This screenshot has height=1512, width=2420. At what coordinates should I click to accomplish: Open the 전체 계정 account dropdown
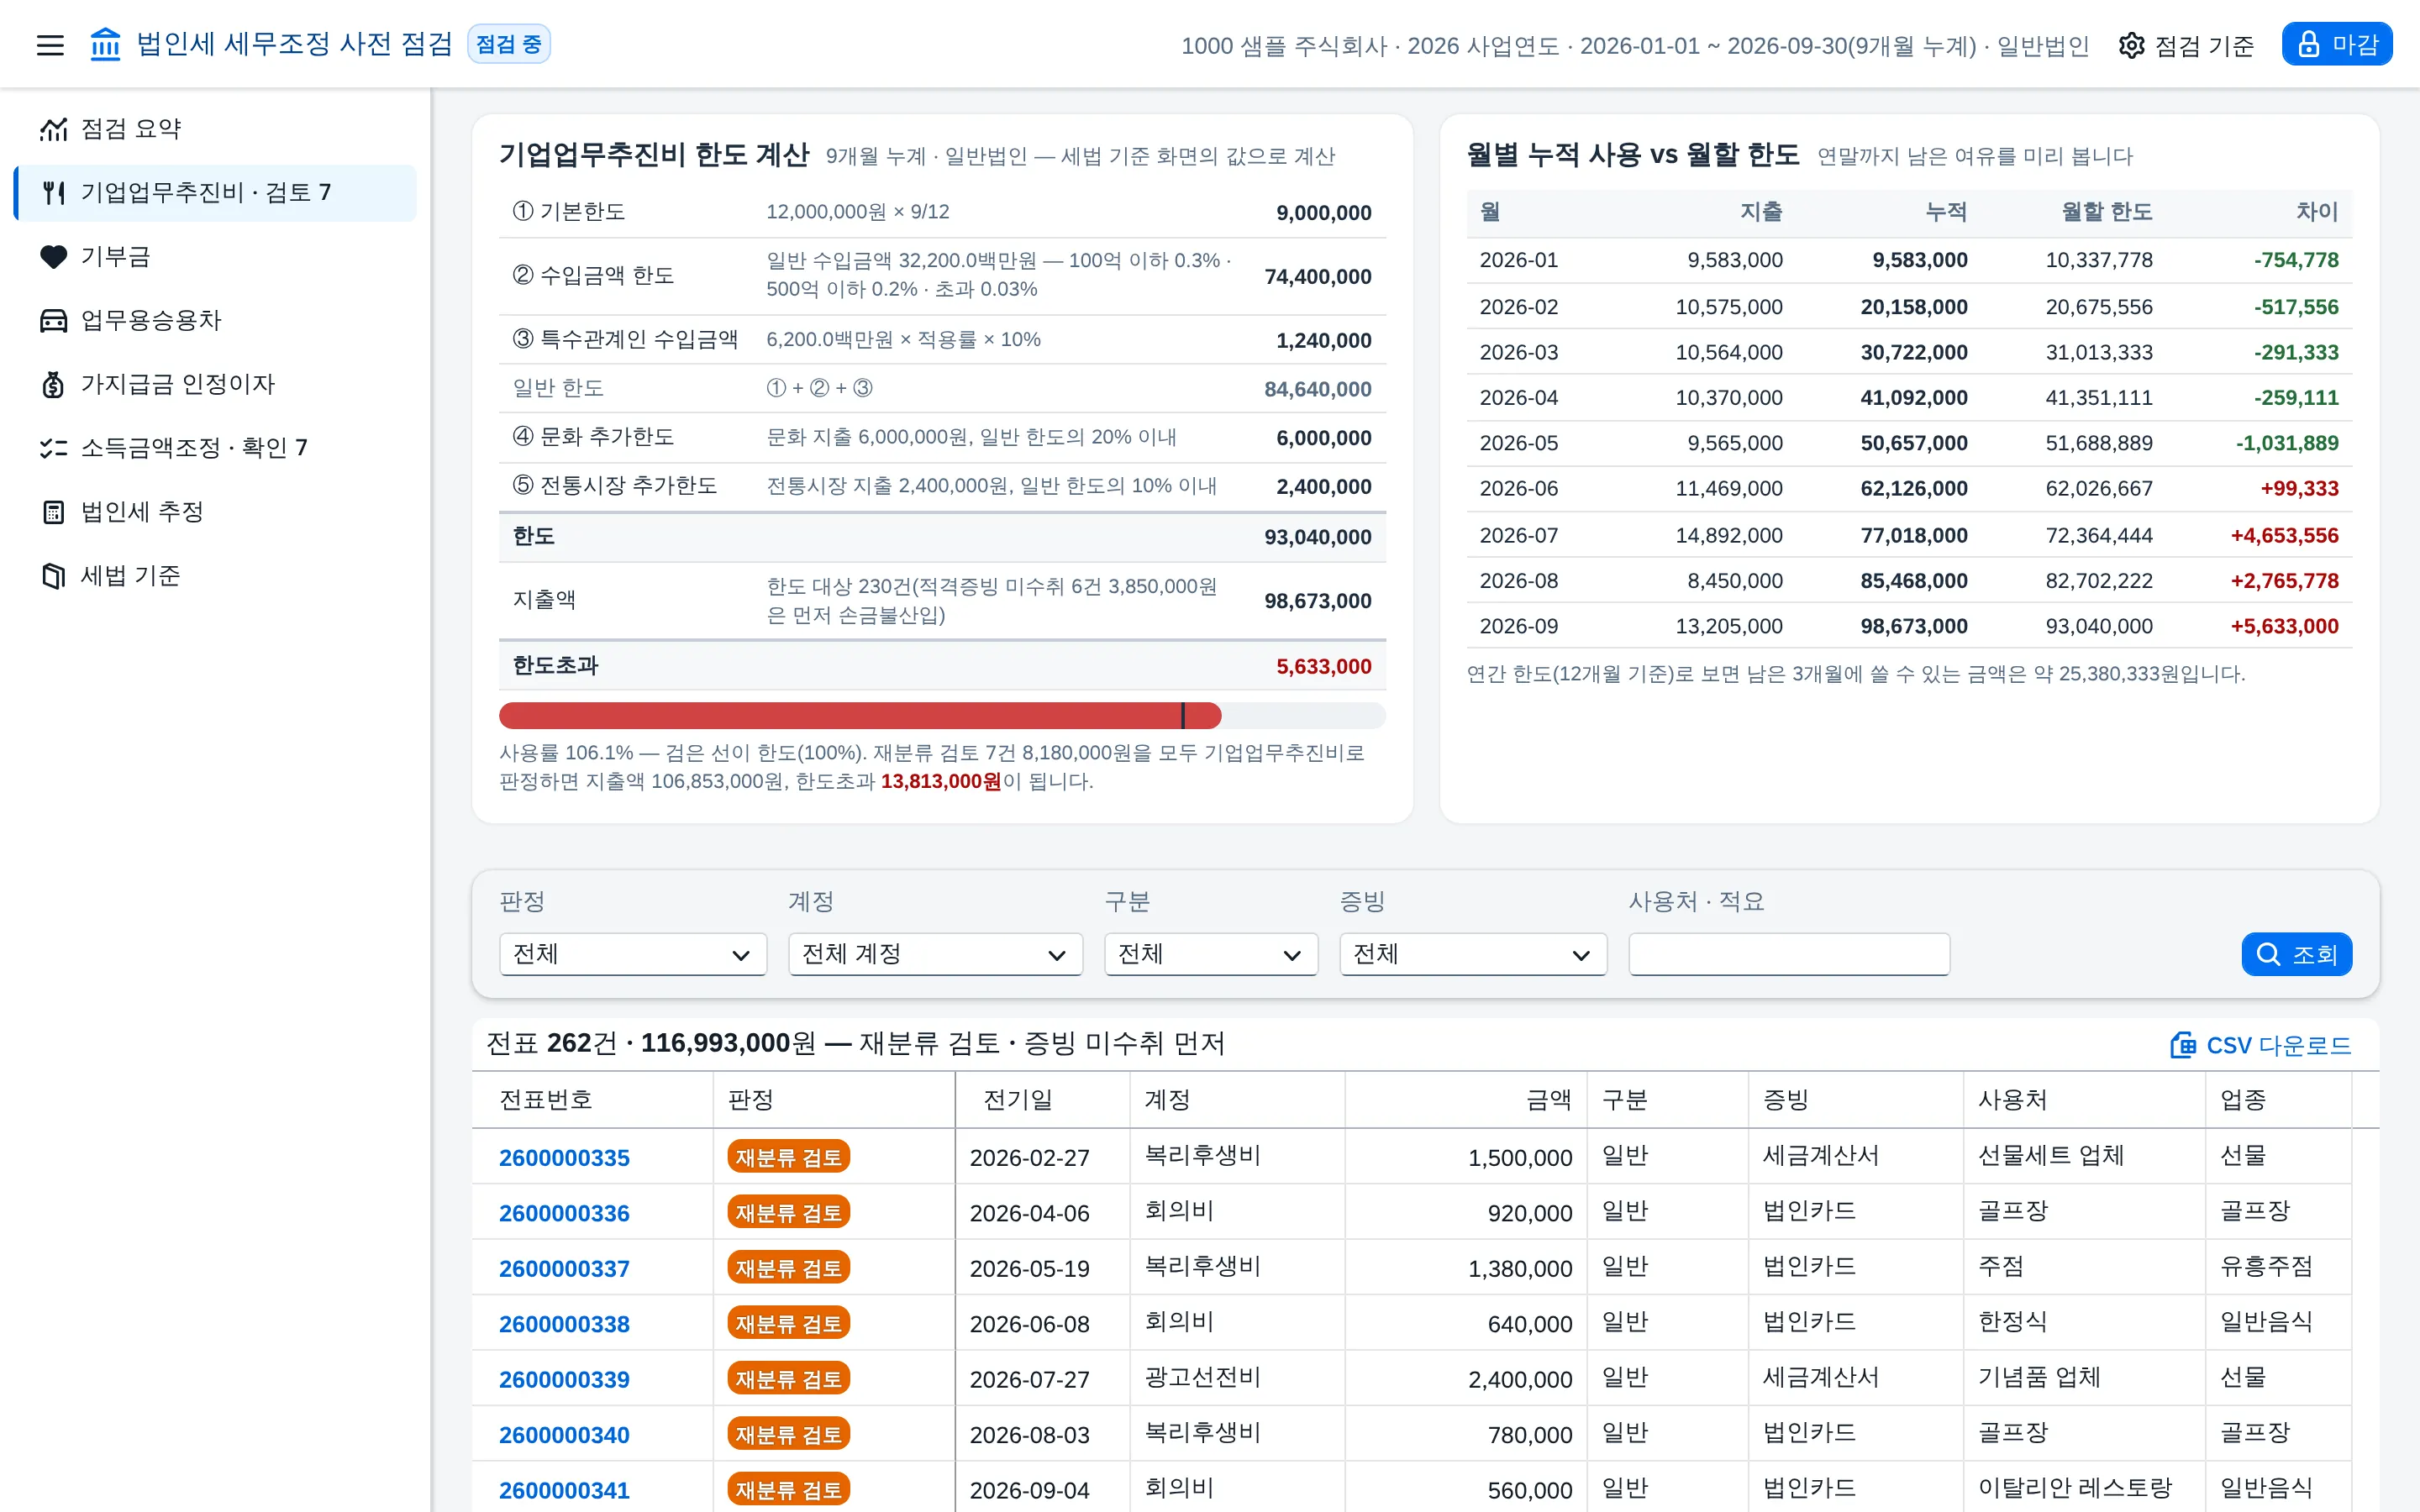[935, 954]
